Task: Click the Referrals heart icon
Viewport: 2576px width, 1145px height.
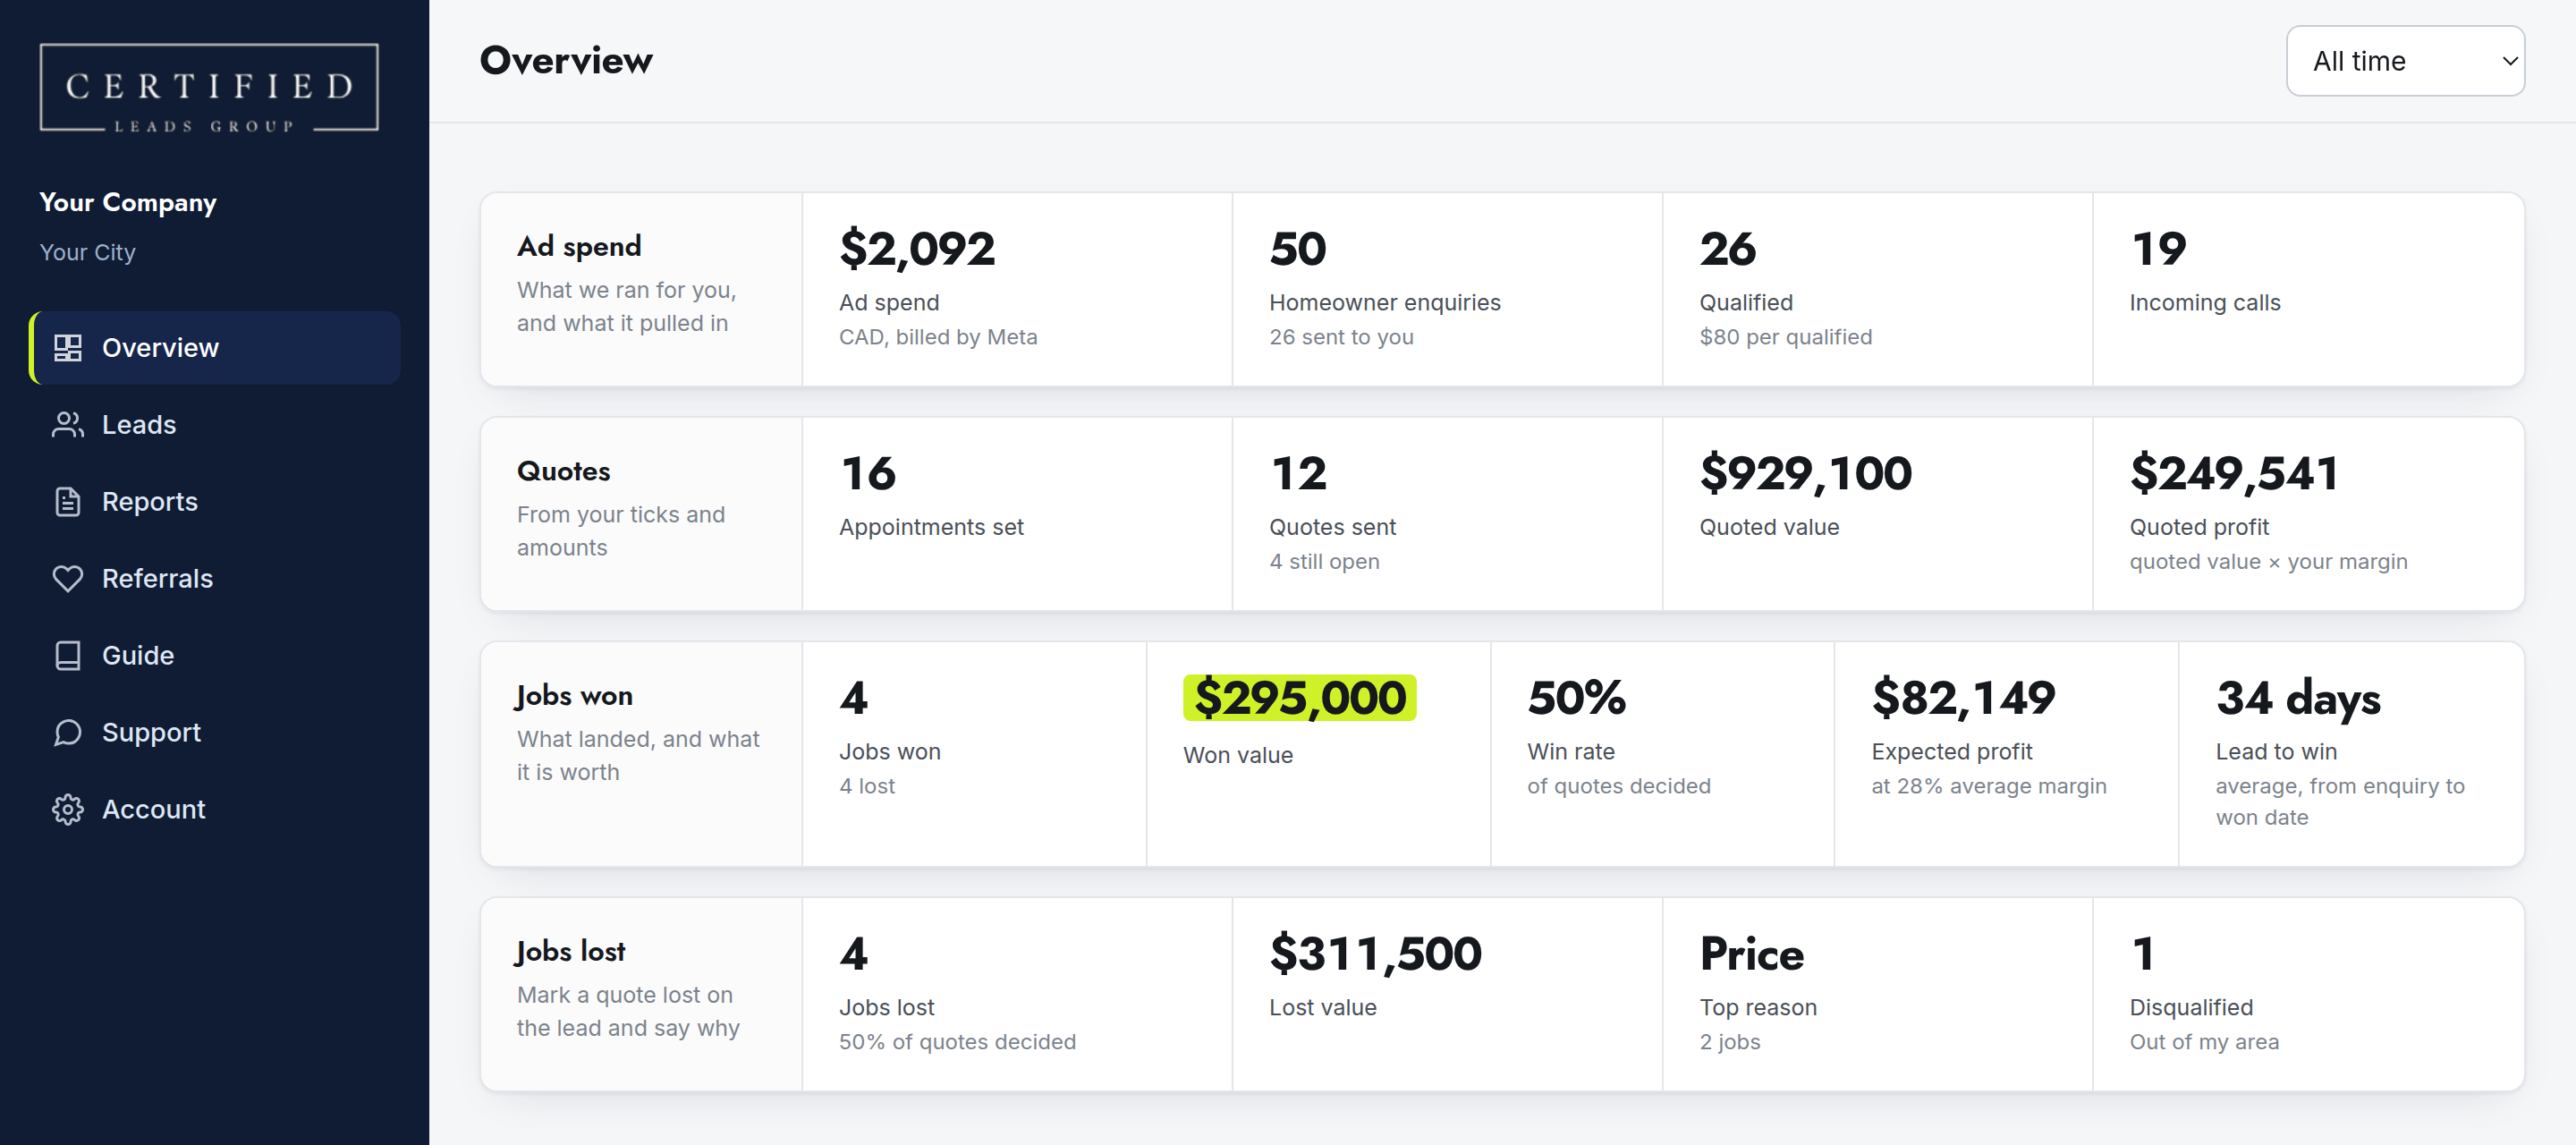Action: coord(68,579)
